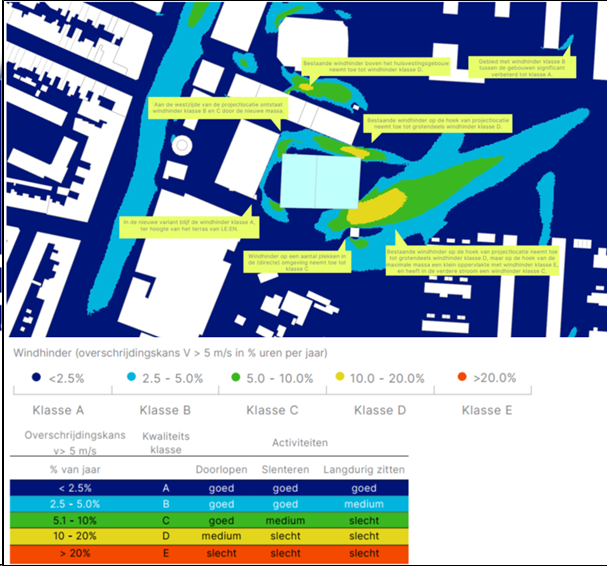Click the yellow 10.0 - 20.0% legend dot

point(340,376)
